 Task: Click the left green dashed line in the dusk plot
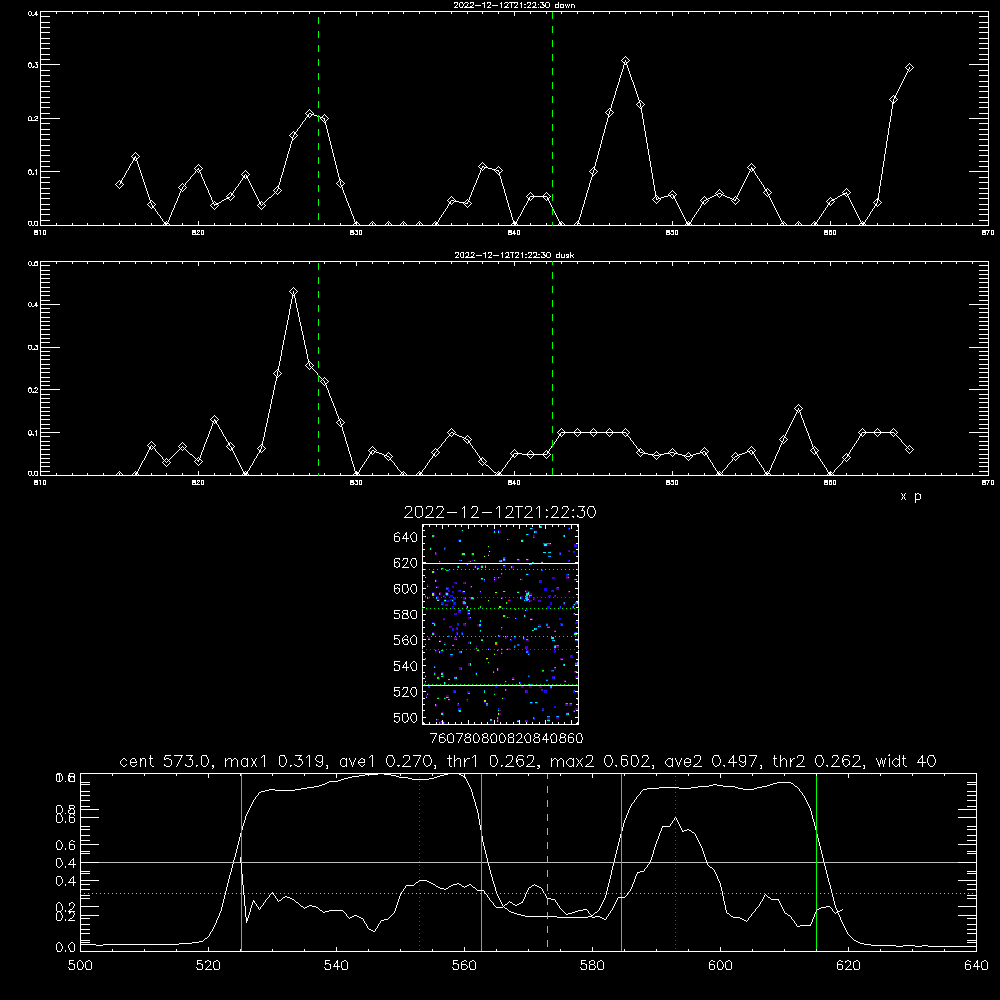(318, 369)
